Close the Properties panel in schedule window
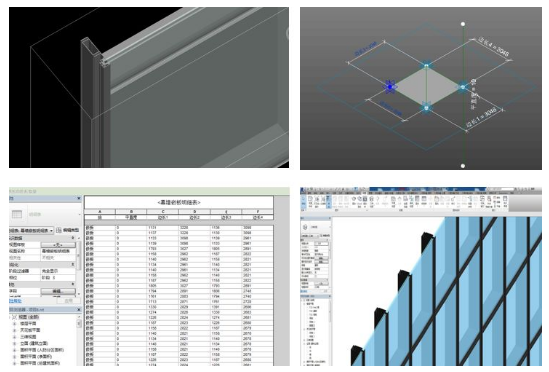 pyautogui.click(x=78, y=199)
